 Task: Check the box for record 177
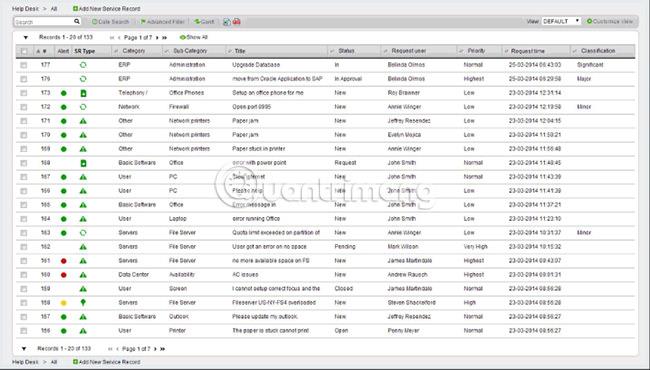coord(24,65)
